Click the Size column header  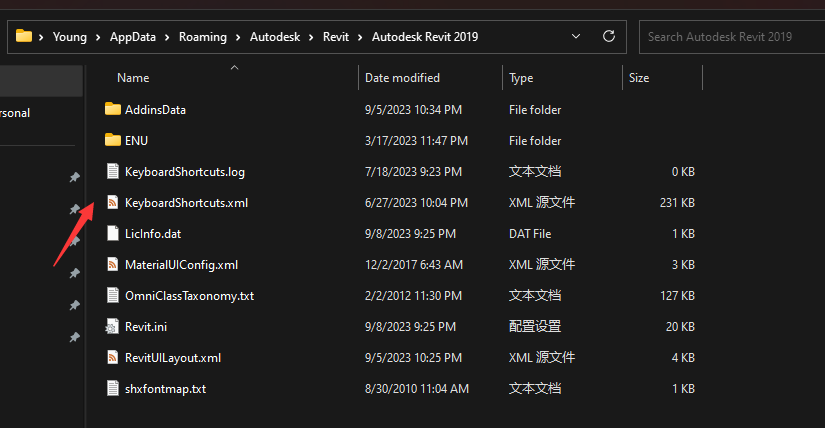pos(639,77)
